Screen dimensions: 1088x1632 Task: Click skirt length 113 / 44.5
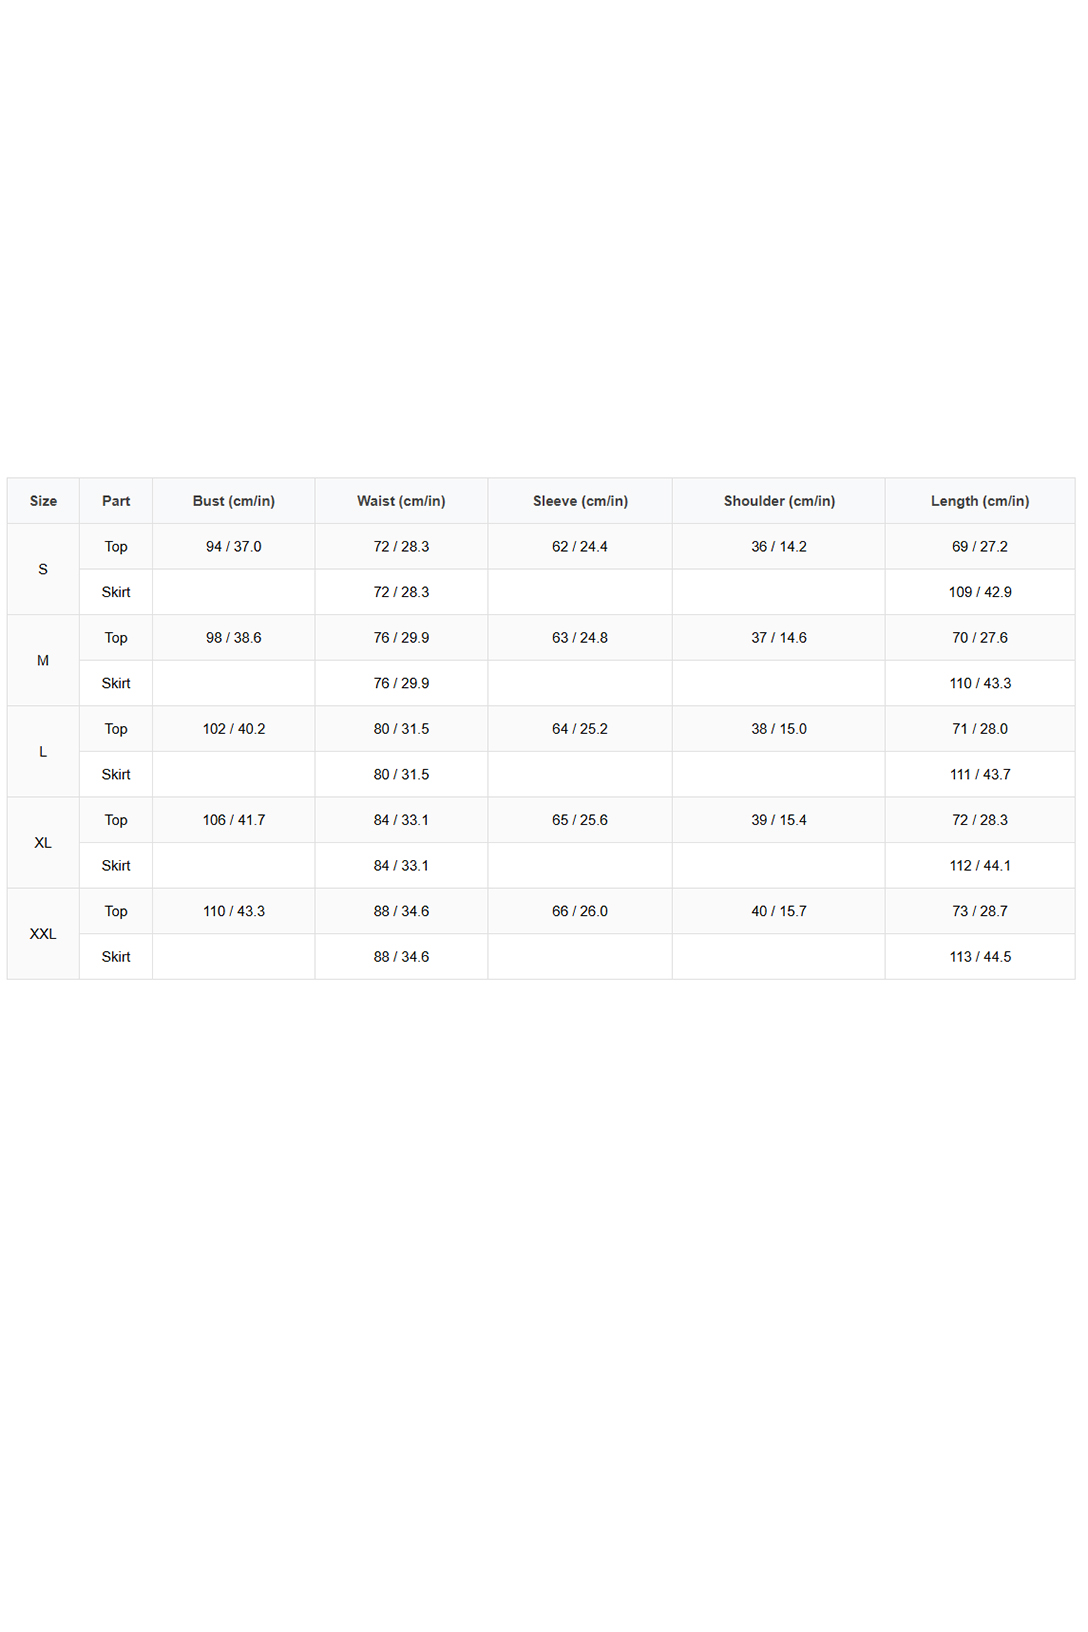coord(980,957)
